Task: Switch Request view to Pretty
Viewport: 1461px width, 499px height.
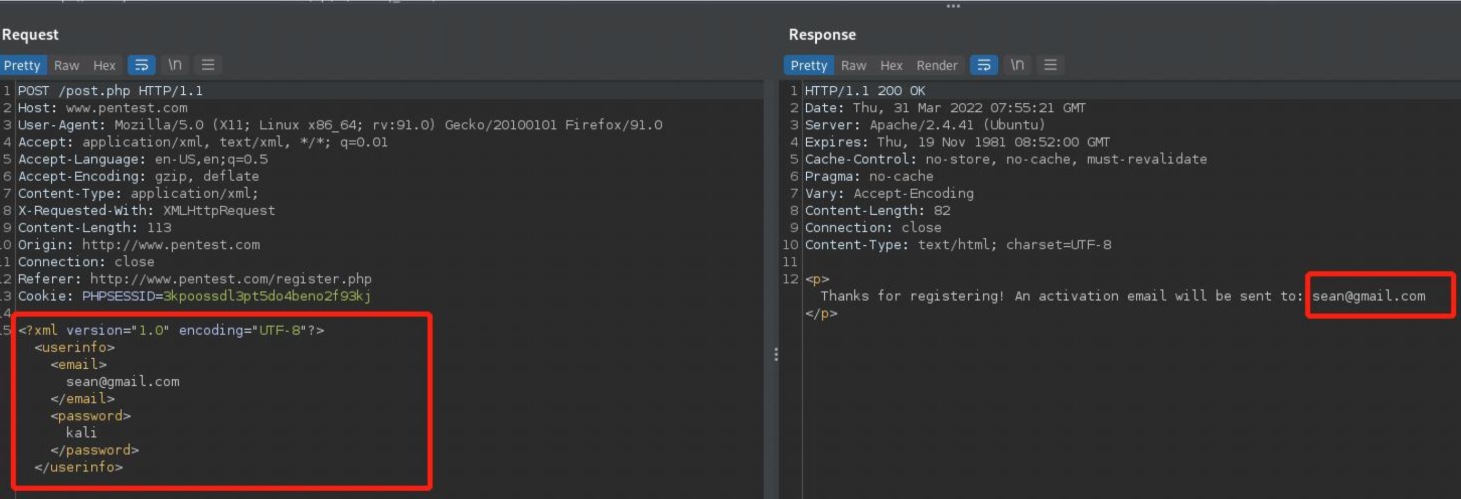Action: tap(22, 65)
